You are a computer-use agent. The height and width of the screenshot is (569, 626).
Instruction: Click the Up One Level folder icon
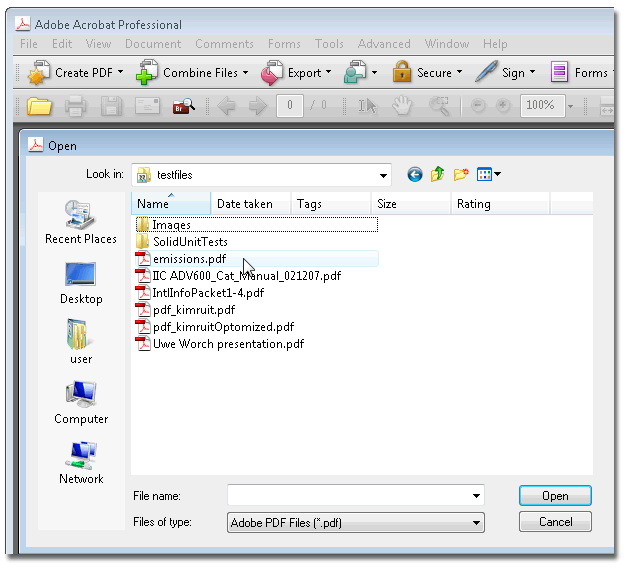point(438,174)
